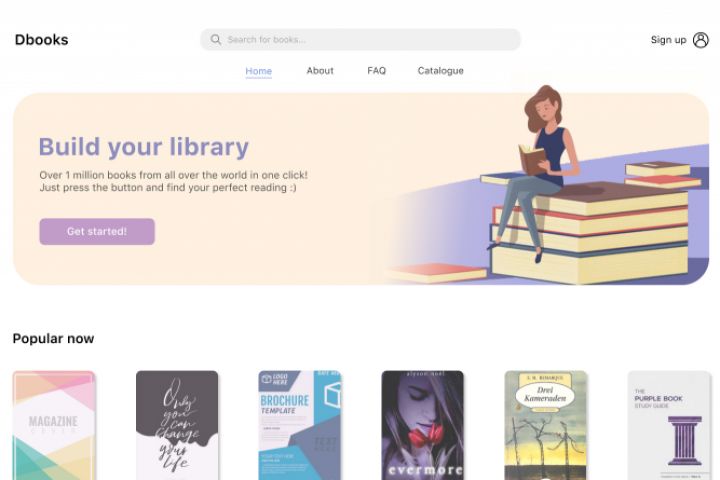Image resolution: width=720 pixels, height=480 pixels.
Task: Click the Dbooks logo
Action: pos(41,40)
